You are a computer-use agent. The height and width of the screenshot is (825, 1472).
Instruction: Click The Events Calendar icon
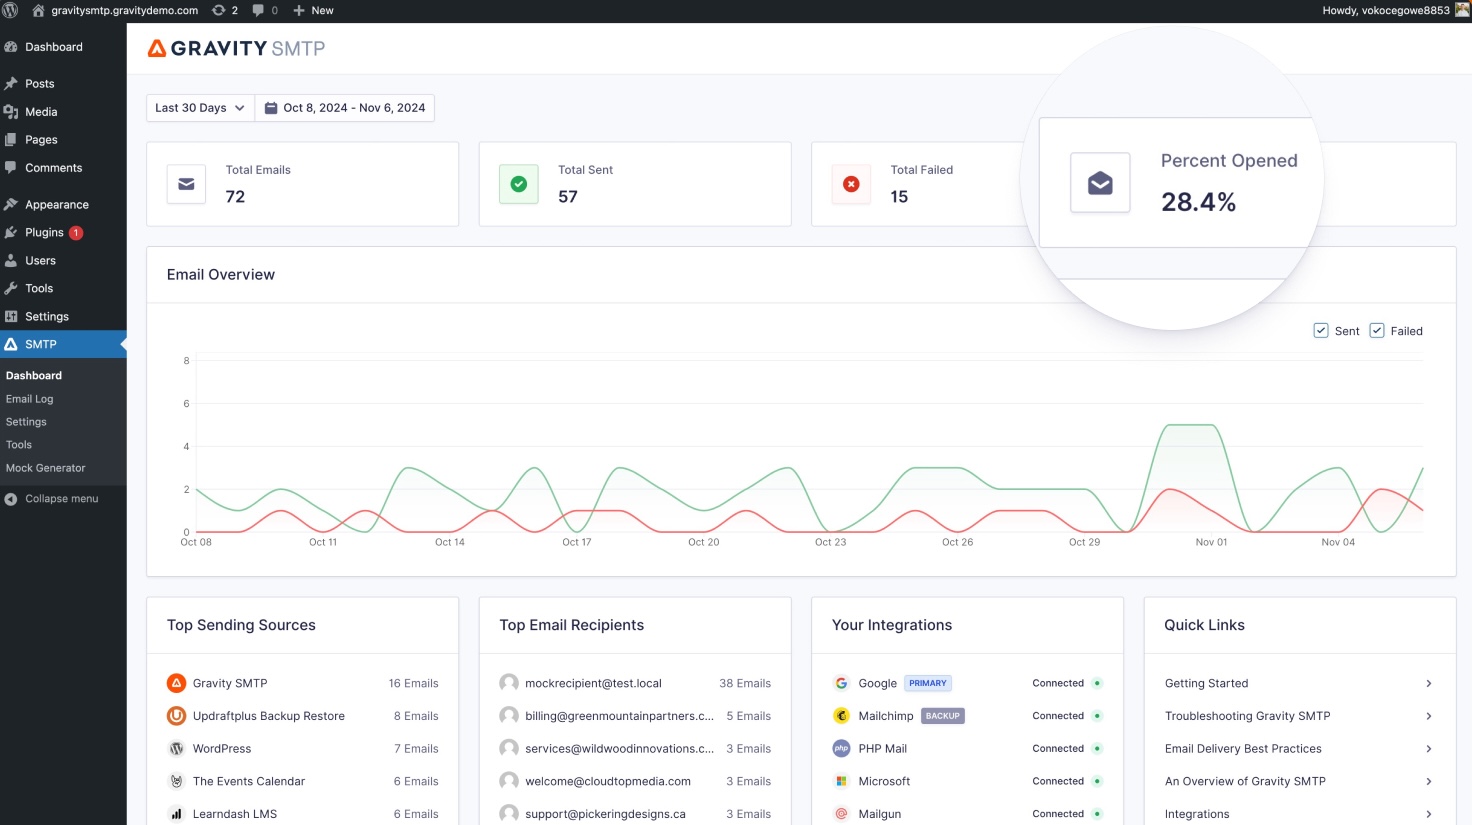point(176,781)
